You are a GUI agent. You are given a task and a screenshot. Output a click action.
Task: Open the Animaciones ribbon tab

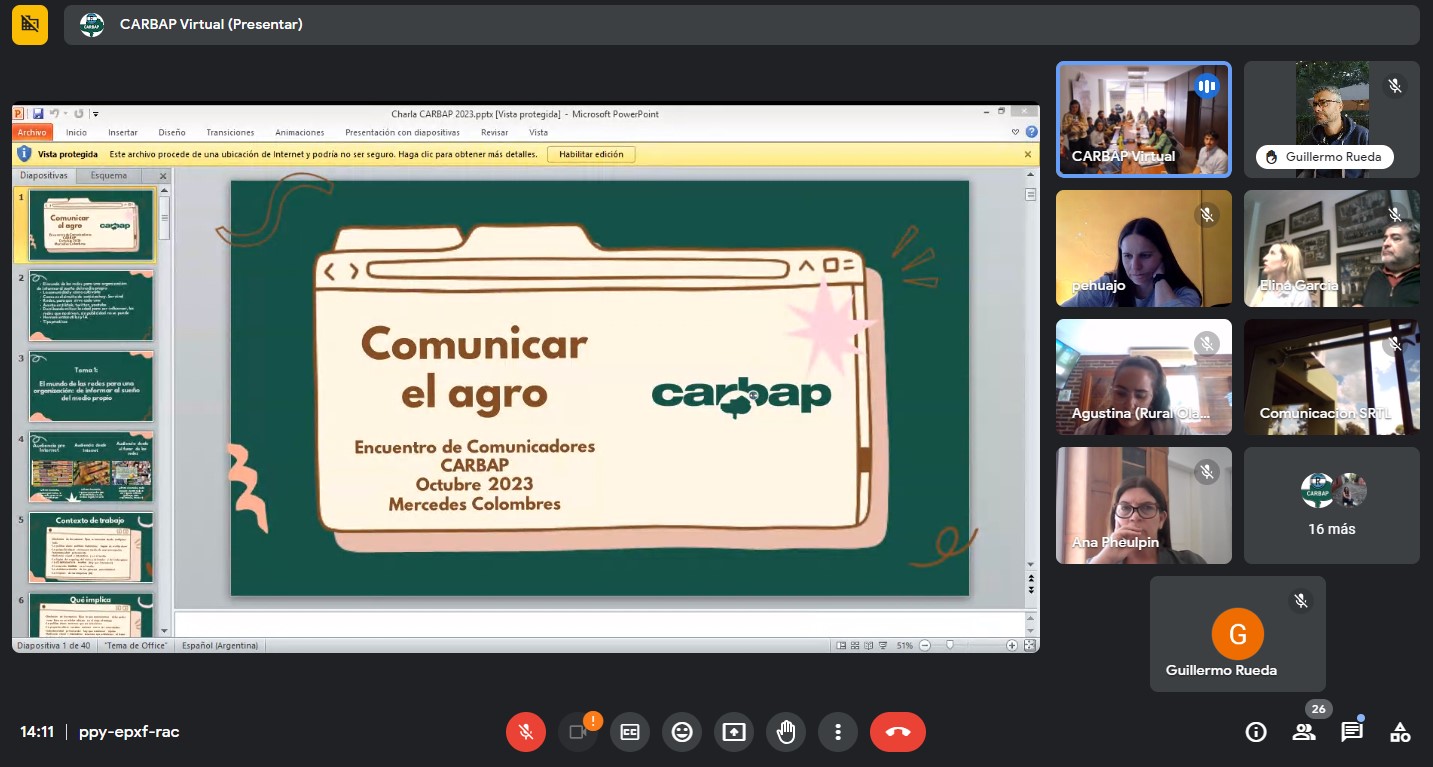point(300,132)
